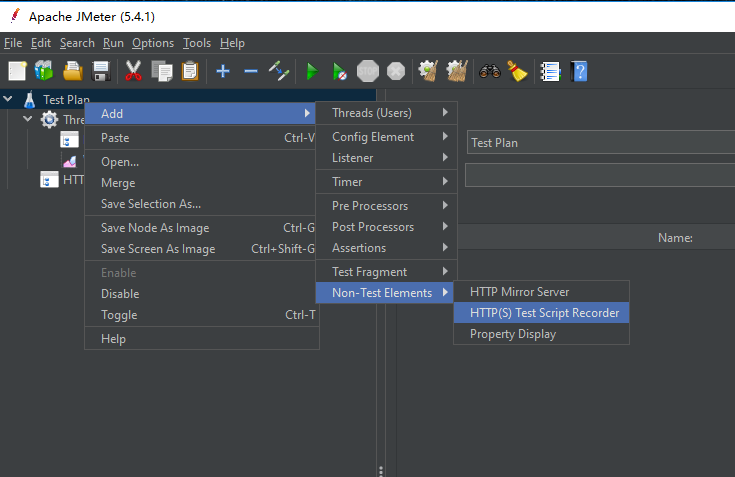The image size is (735, 477).
Task: Expand the Config Element submenu
Action: [386, 137]
